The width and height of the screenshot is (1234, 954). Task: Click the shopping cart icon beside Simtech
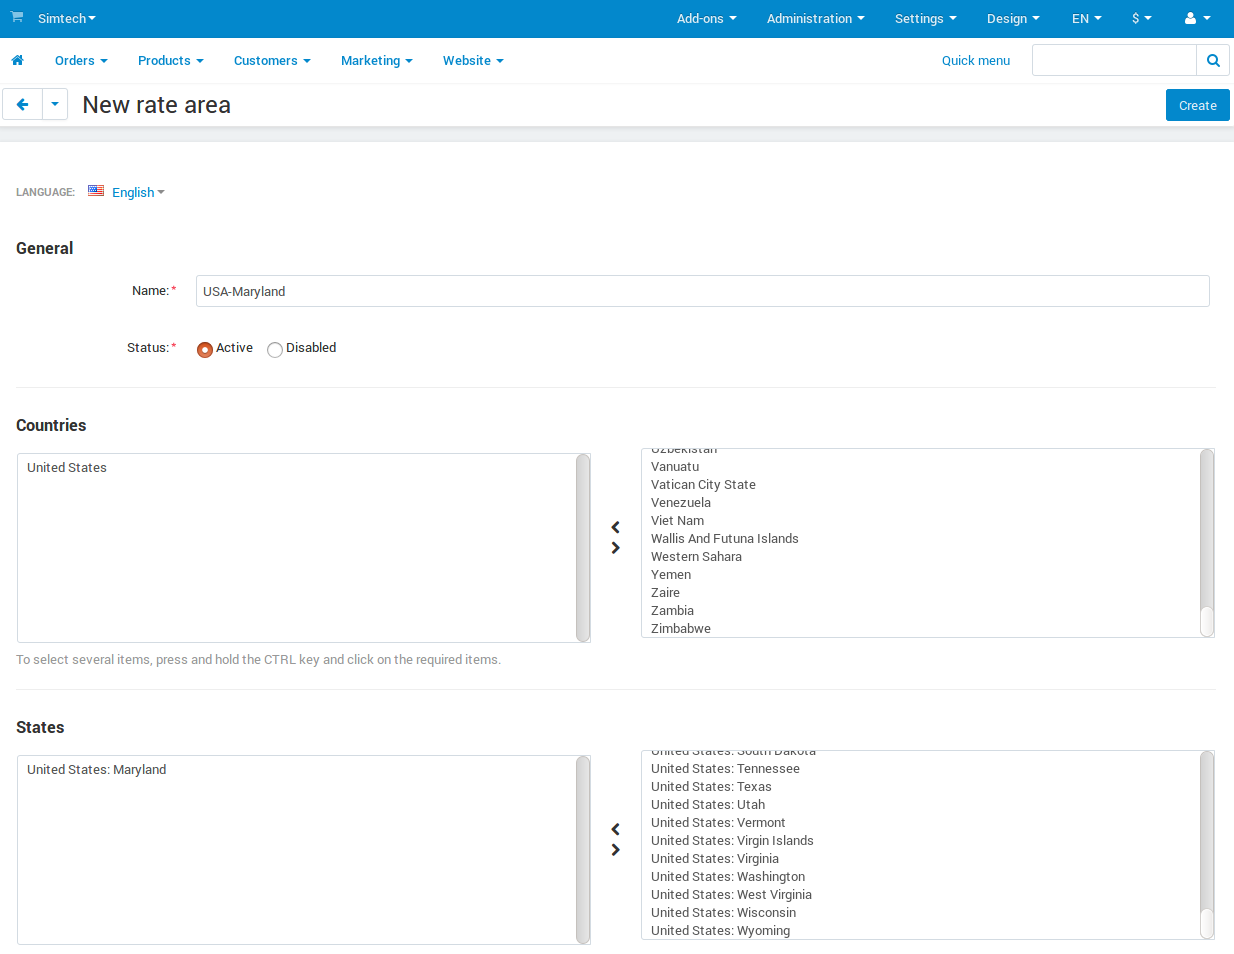tap(17, 17)
